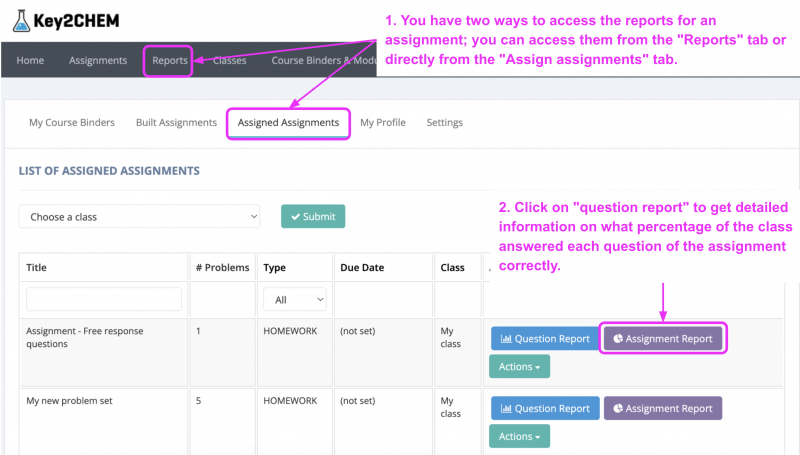Open Assignment Report for My new problem set
The image size is (800, 455).
(663, 408)
